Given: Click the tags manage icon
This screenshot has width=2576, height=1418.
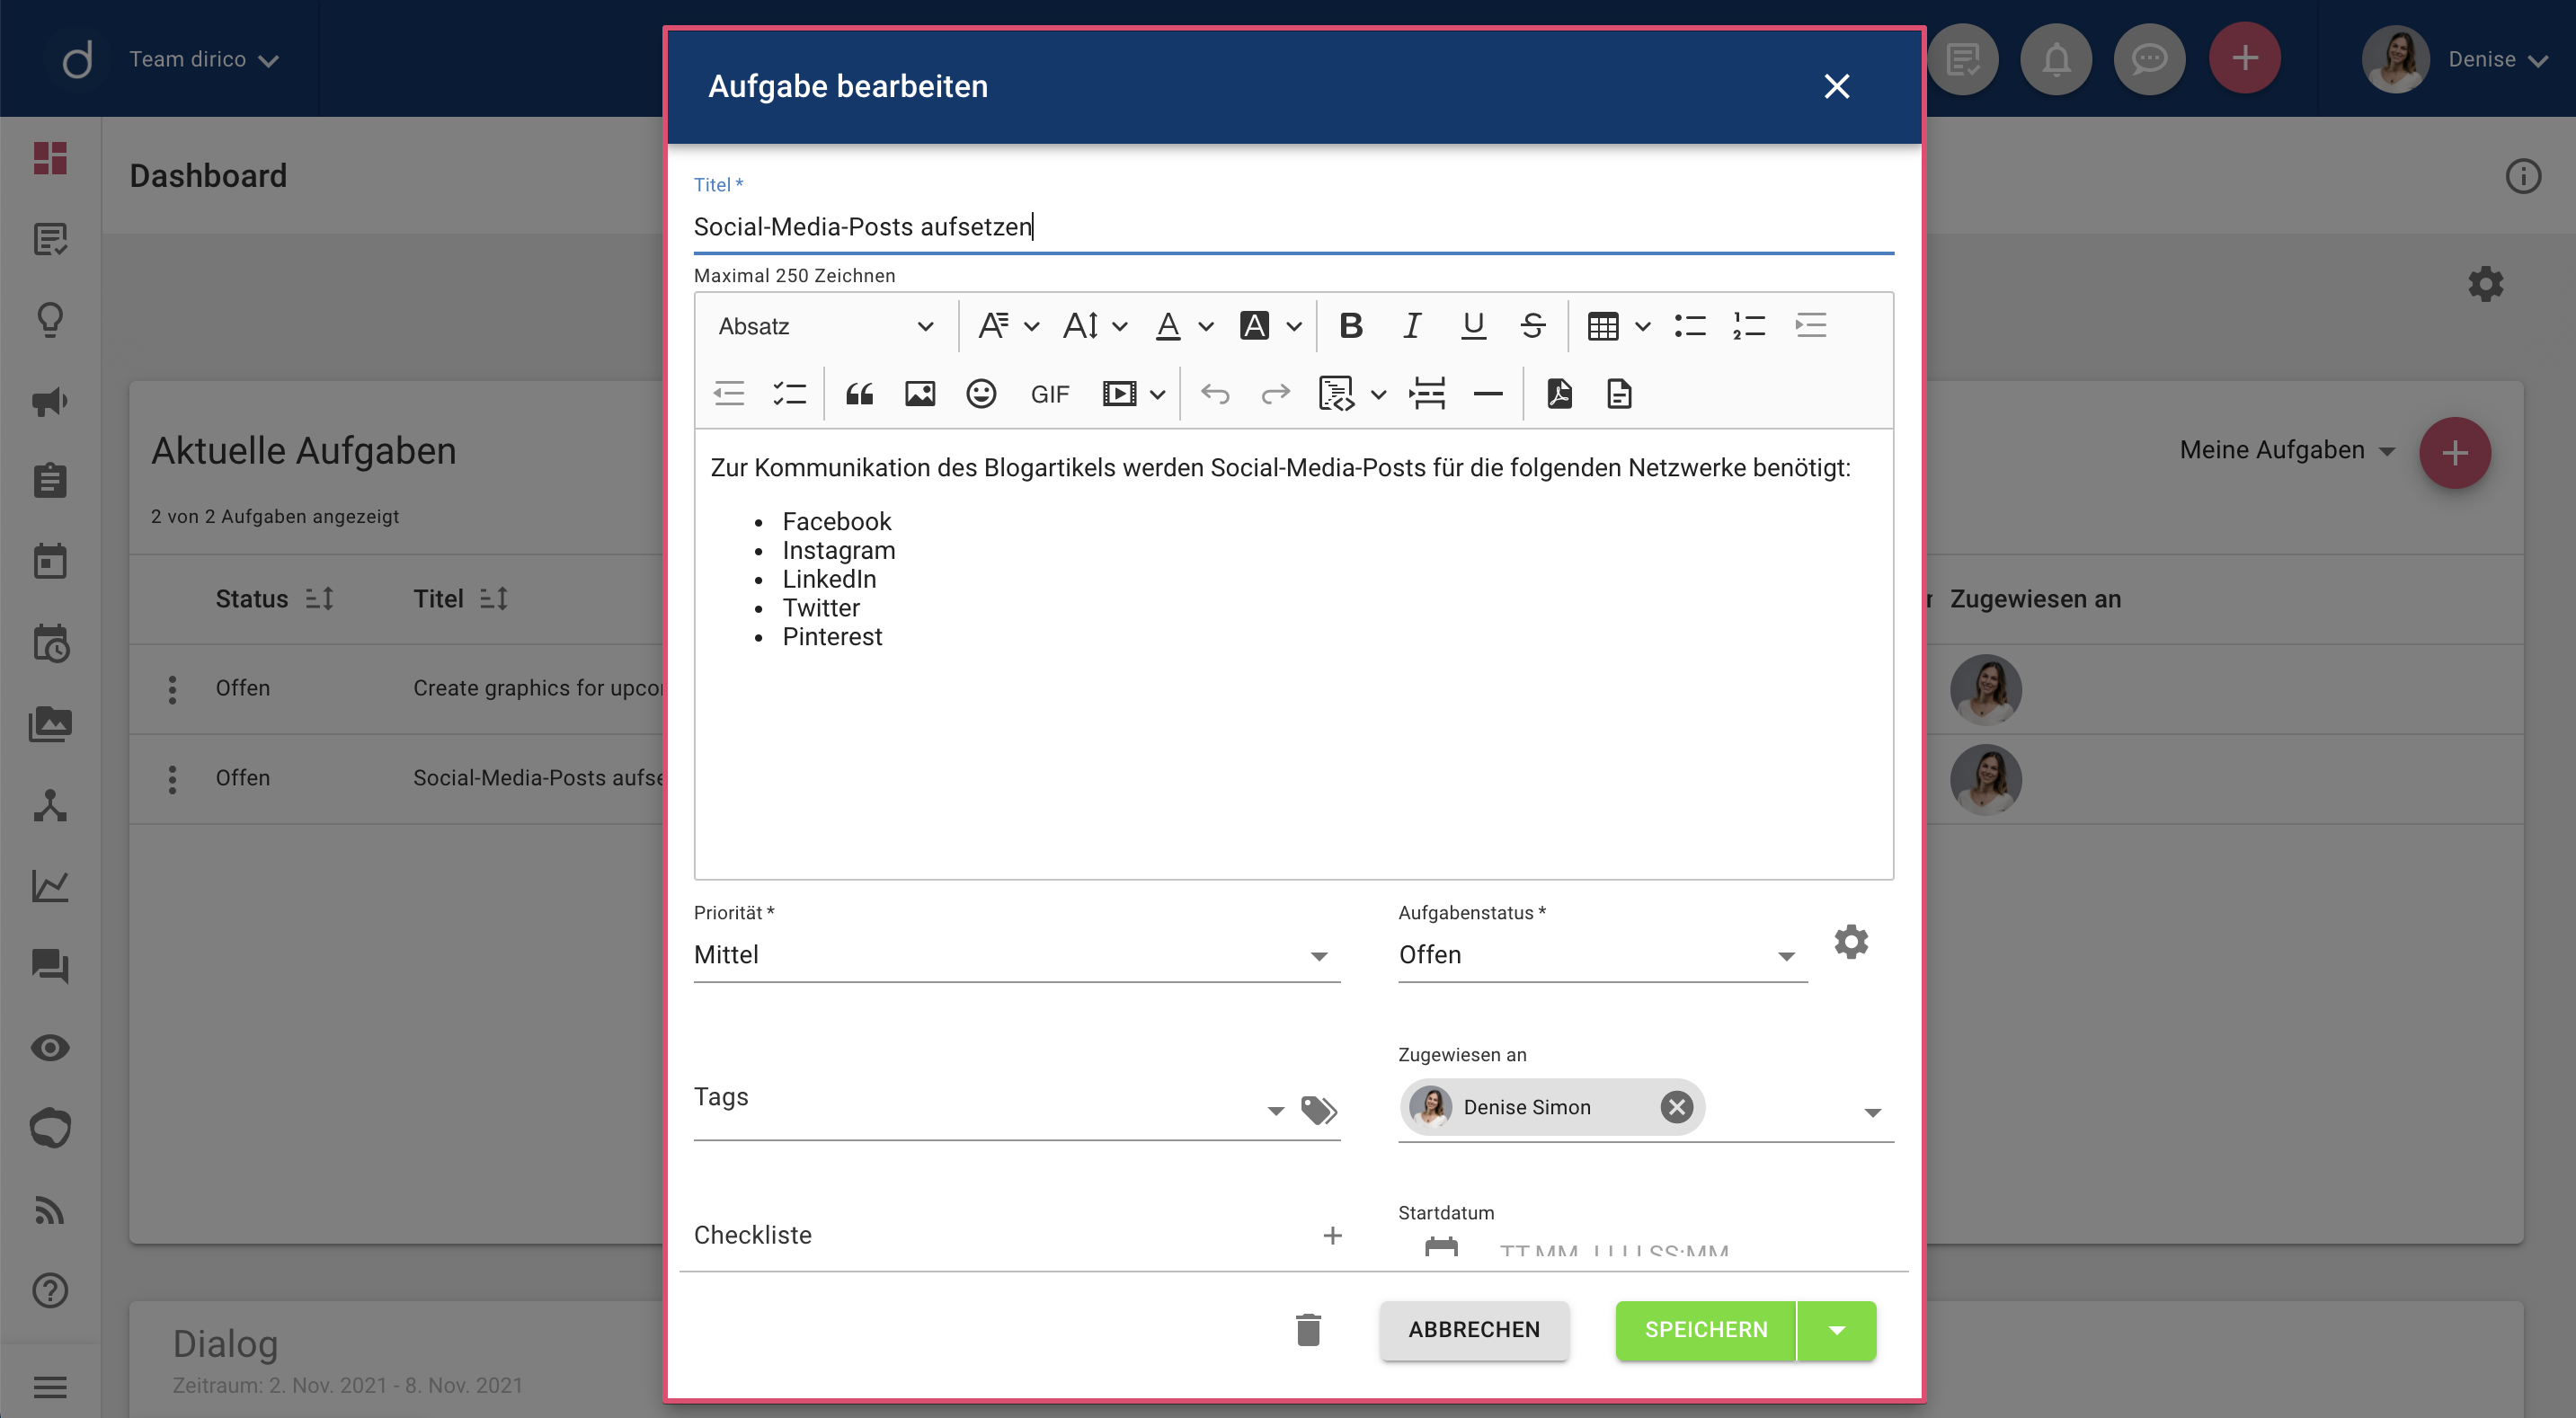Looking at the screenshot, I should [1319, 1110].
